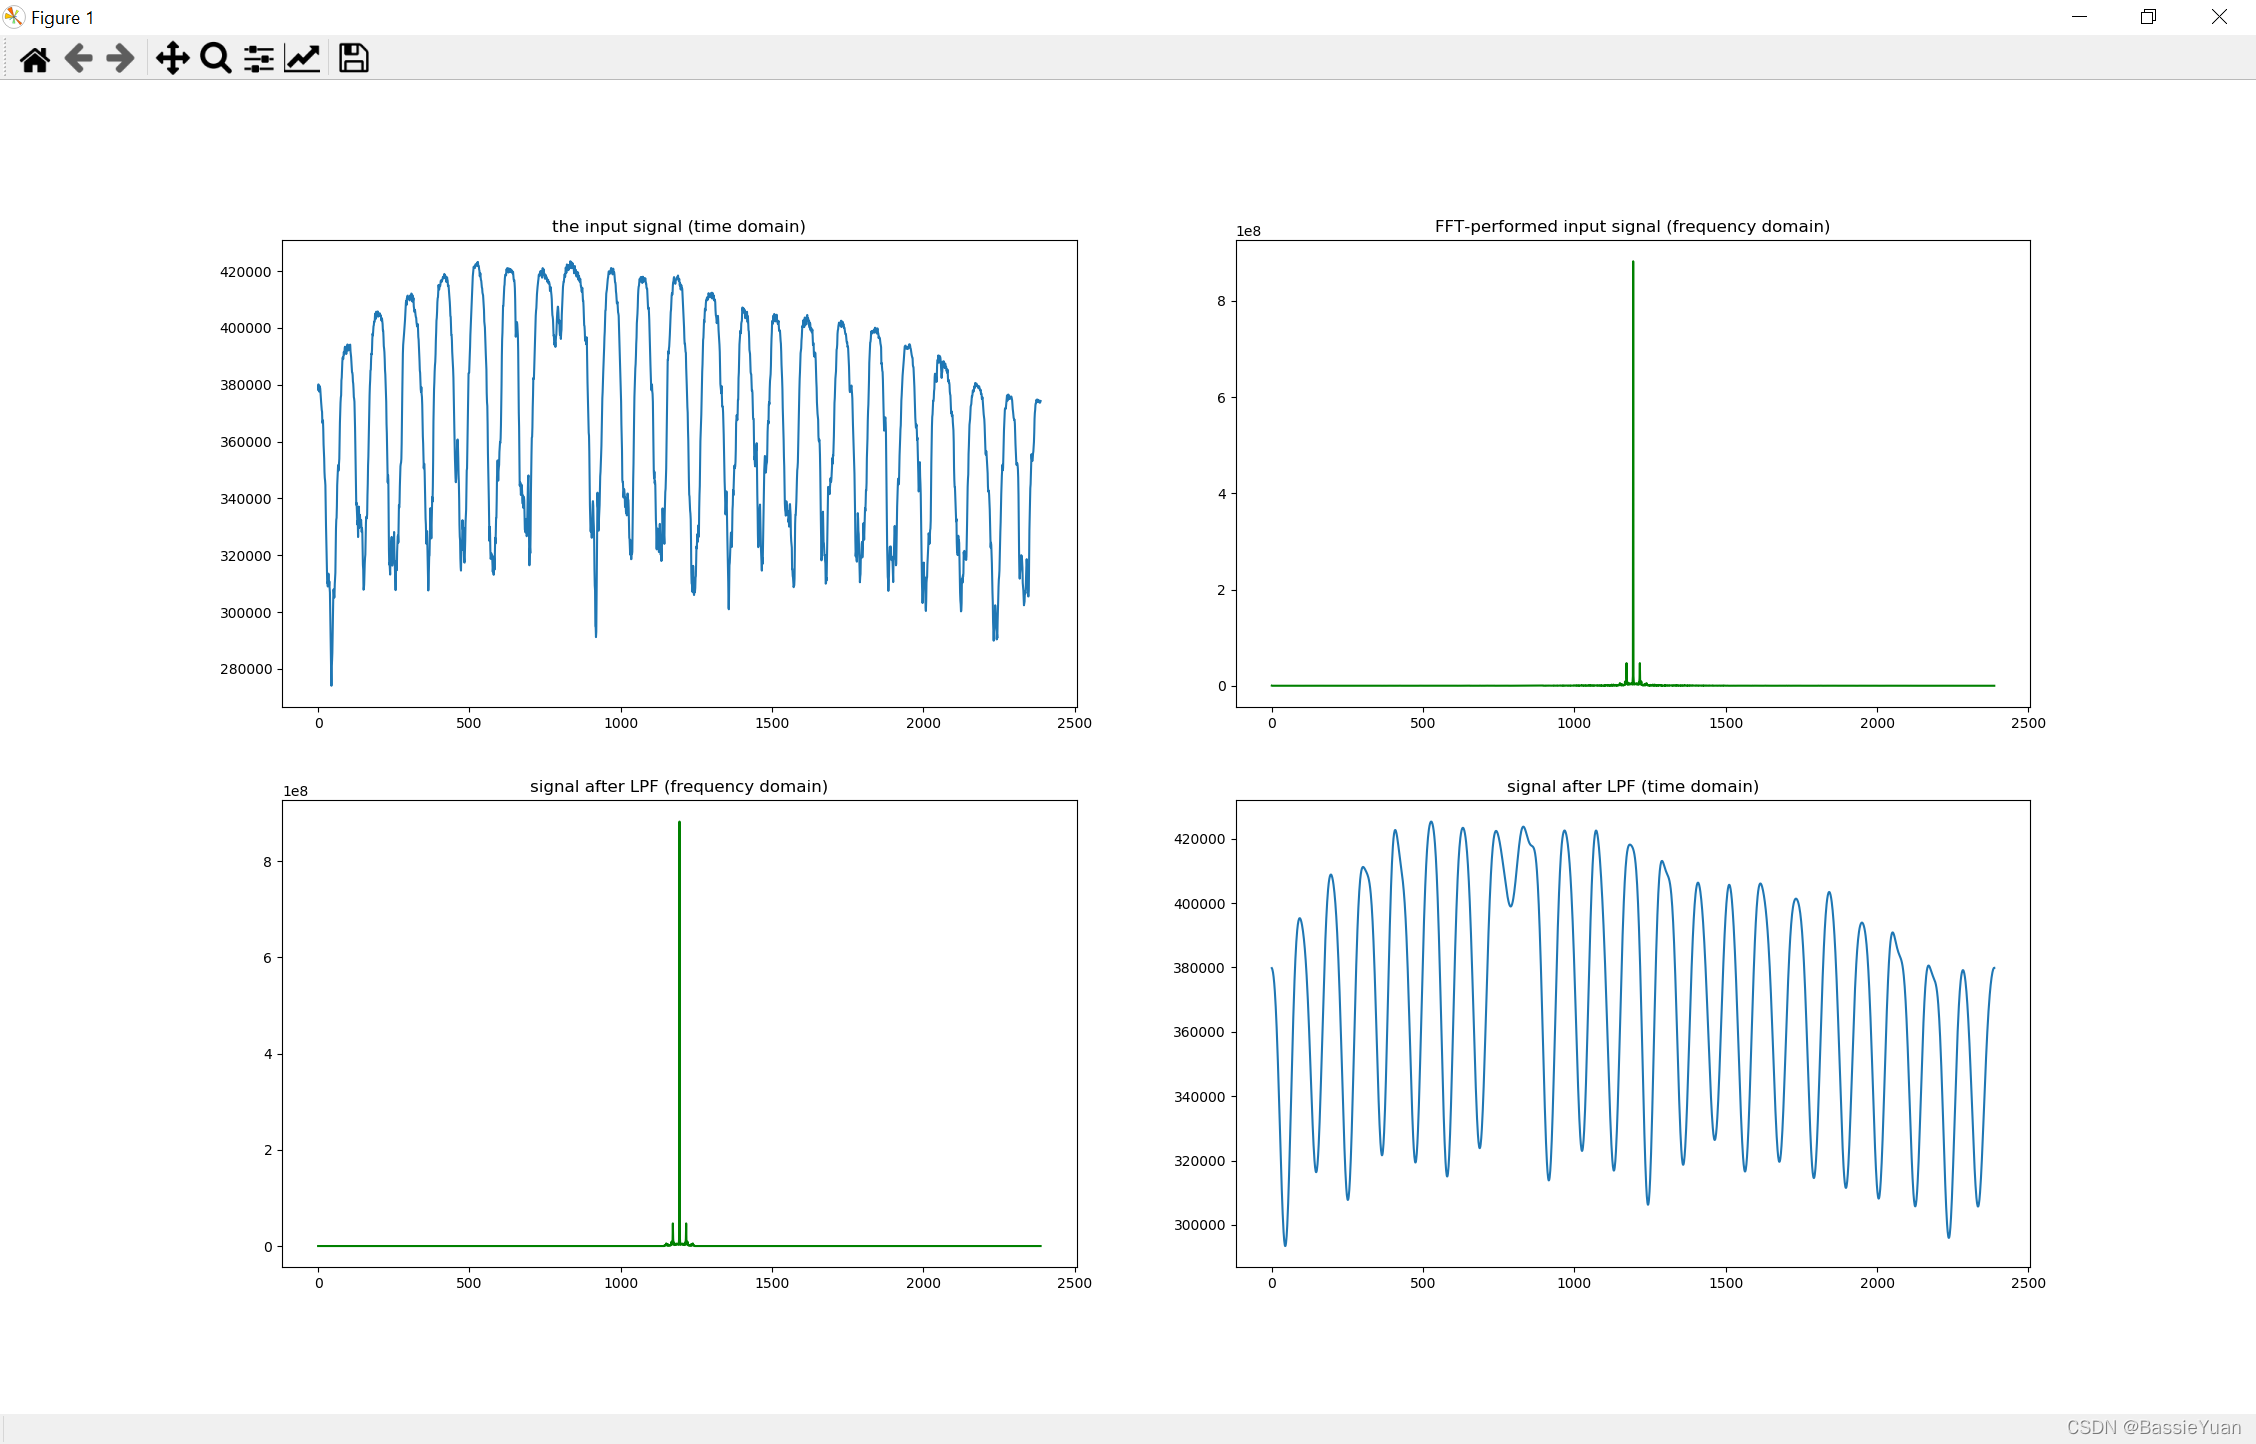The image size is (2256, 1444).
Task: Click title 'signal after LPF (time domain)'
Action: 1632,786
